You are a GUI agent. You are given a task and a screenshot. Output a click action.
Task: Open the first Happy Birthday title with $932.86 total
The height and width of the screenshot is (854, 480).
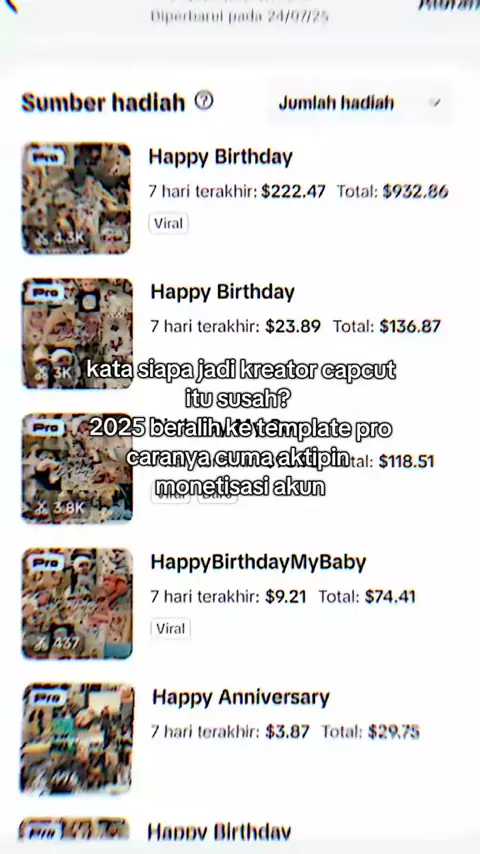click(221, 157)
